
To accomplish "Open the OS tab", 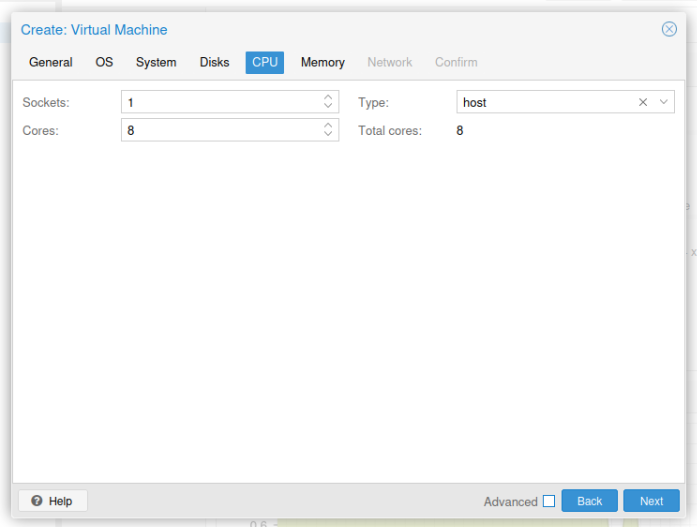I will tap(104, 62).
